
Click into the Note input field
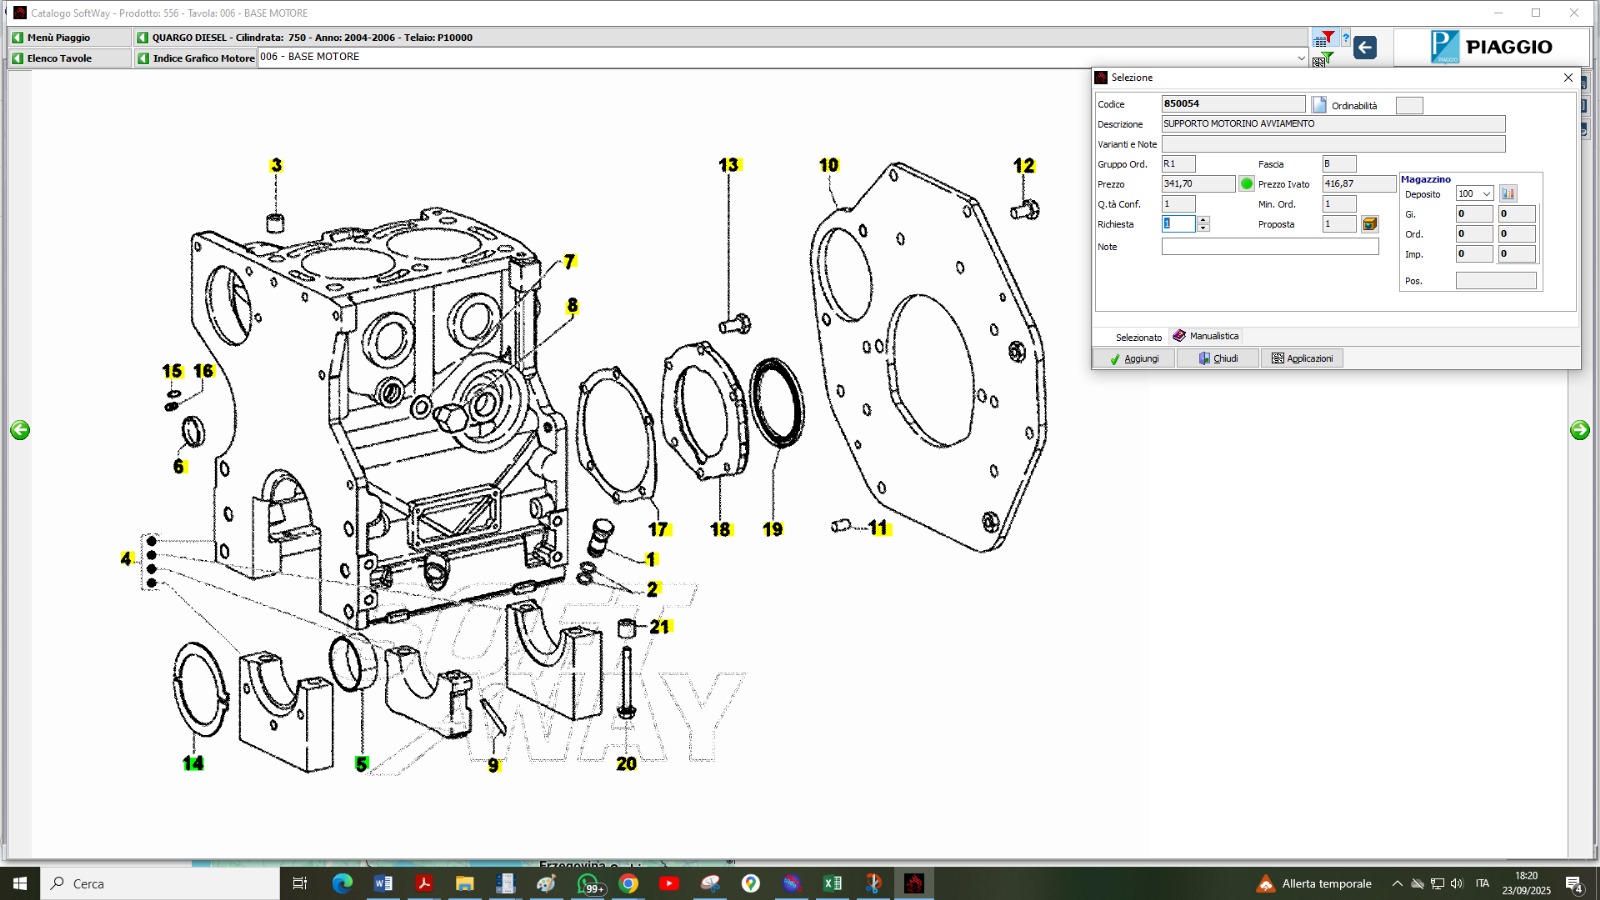point(1269,247)
